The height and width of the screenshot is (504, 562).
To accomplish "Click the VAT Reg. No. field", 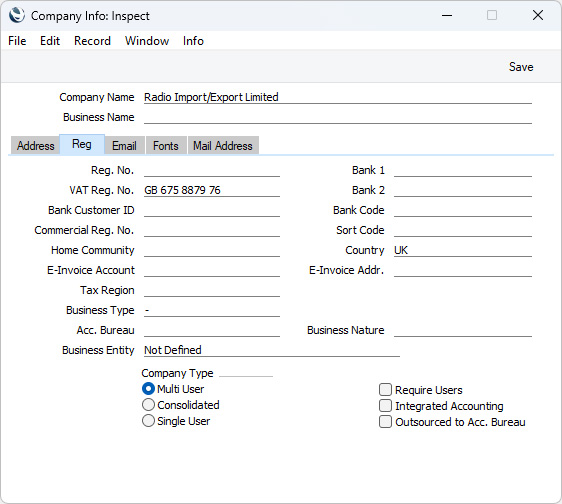I will pos(212,190).
